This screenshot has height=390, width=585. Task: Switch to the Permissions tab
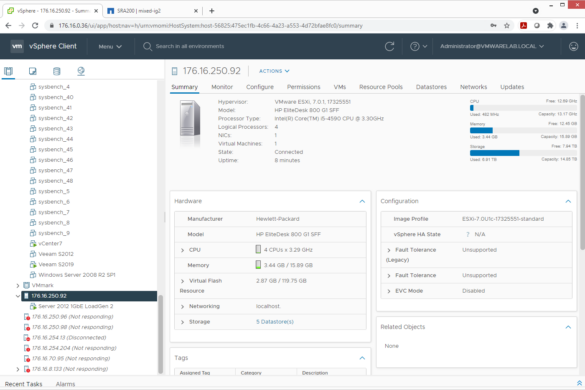(303, 87)
